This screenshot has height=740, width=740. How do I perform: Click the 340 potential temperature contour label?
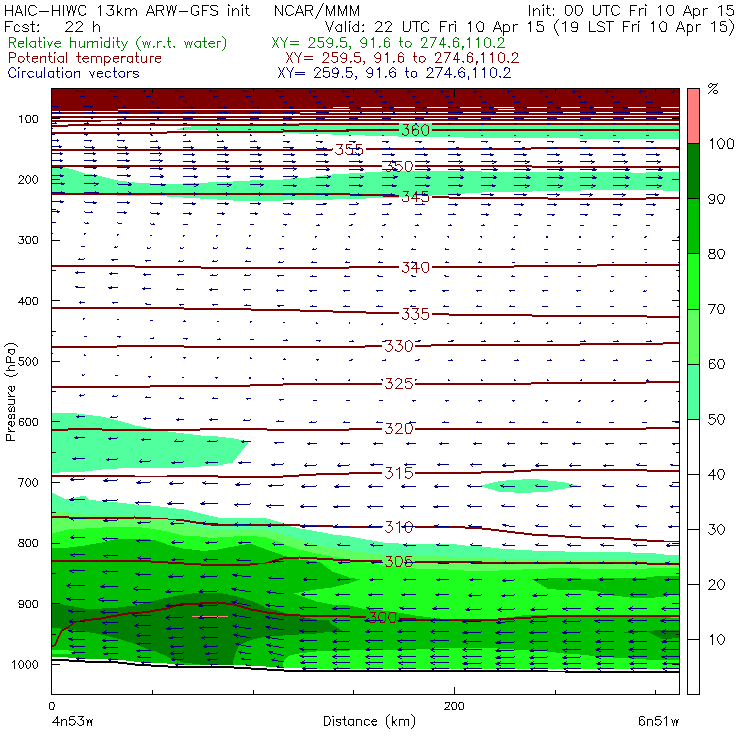click(415, 267)
